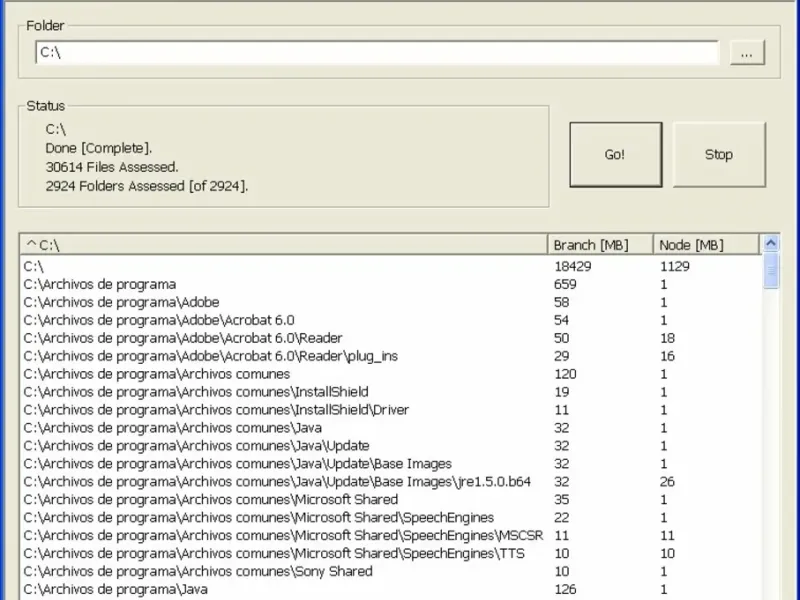Click the status text '2924 Folders Assessed [of 2924].'
The width and height of the screenshot is (800, 600).
tap(146, 186)
